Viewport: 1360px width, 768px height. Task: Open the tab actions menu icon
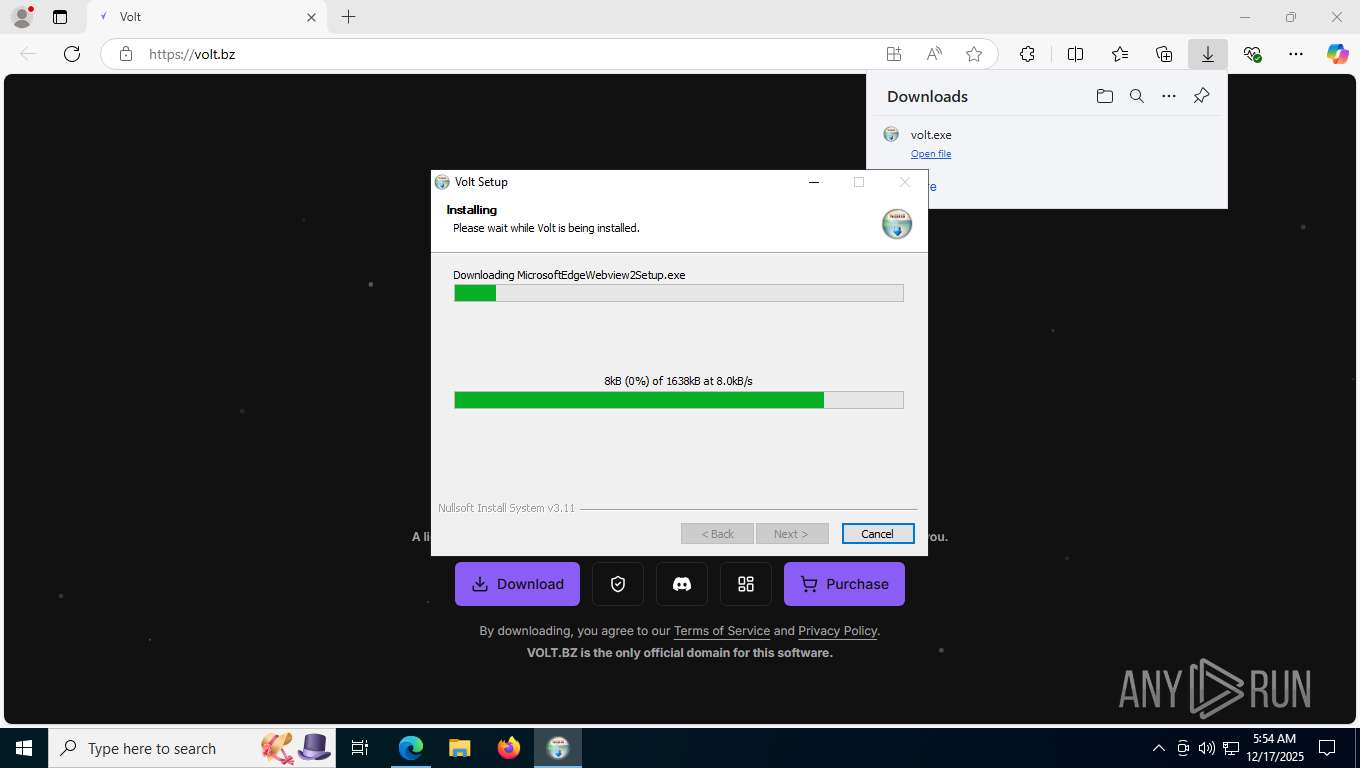coord(60,17)
